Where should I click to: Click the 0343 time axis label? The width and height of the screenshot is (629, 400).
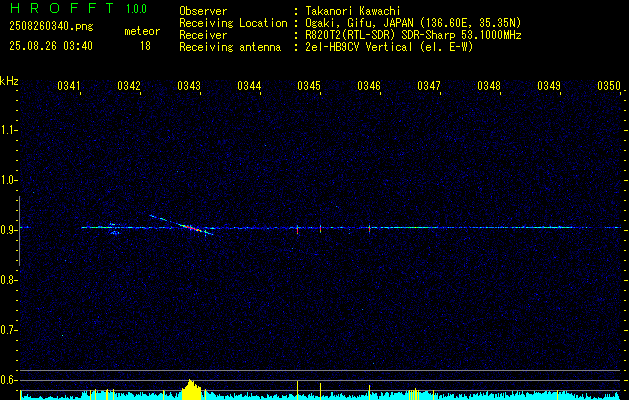(x=189, y=86)
